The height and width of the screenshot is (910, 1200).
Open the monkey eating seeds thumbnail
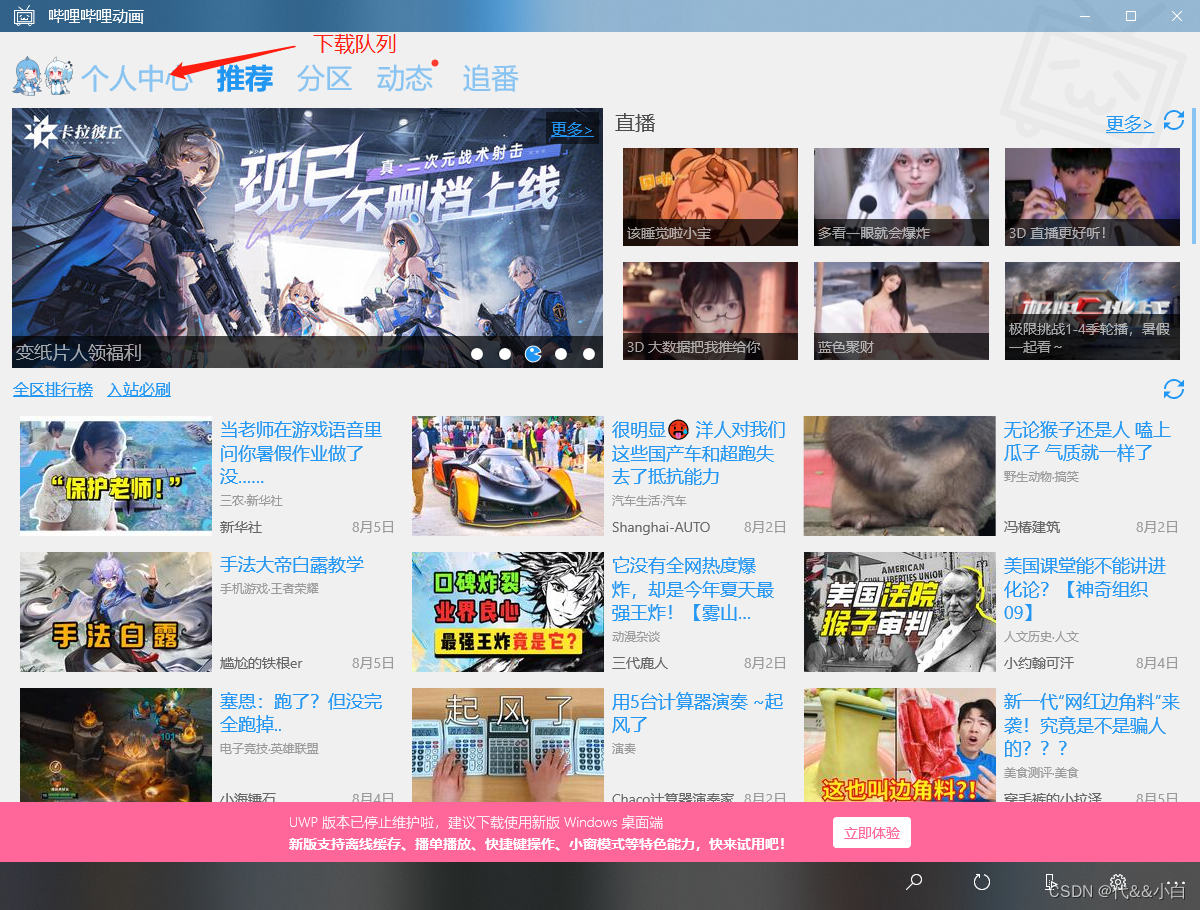(x=900, y=476)
